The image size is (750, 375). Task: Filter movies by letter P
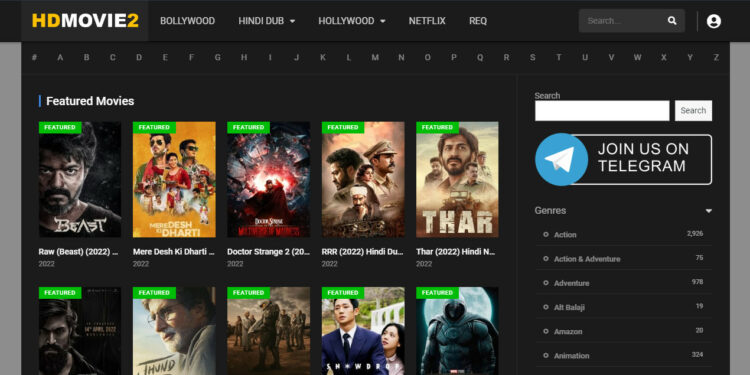[454, 57]
